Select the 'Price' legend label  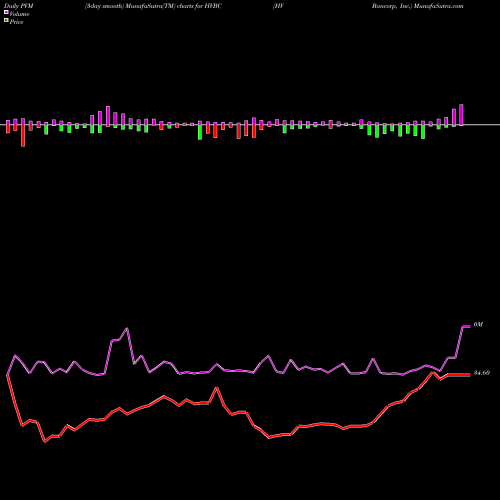(x=16, y=22)
